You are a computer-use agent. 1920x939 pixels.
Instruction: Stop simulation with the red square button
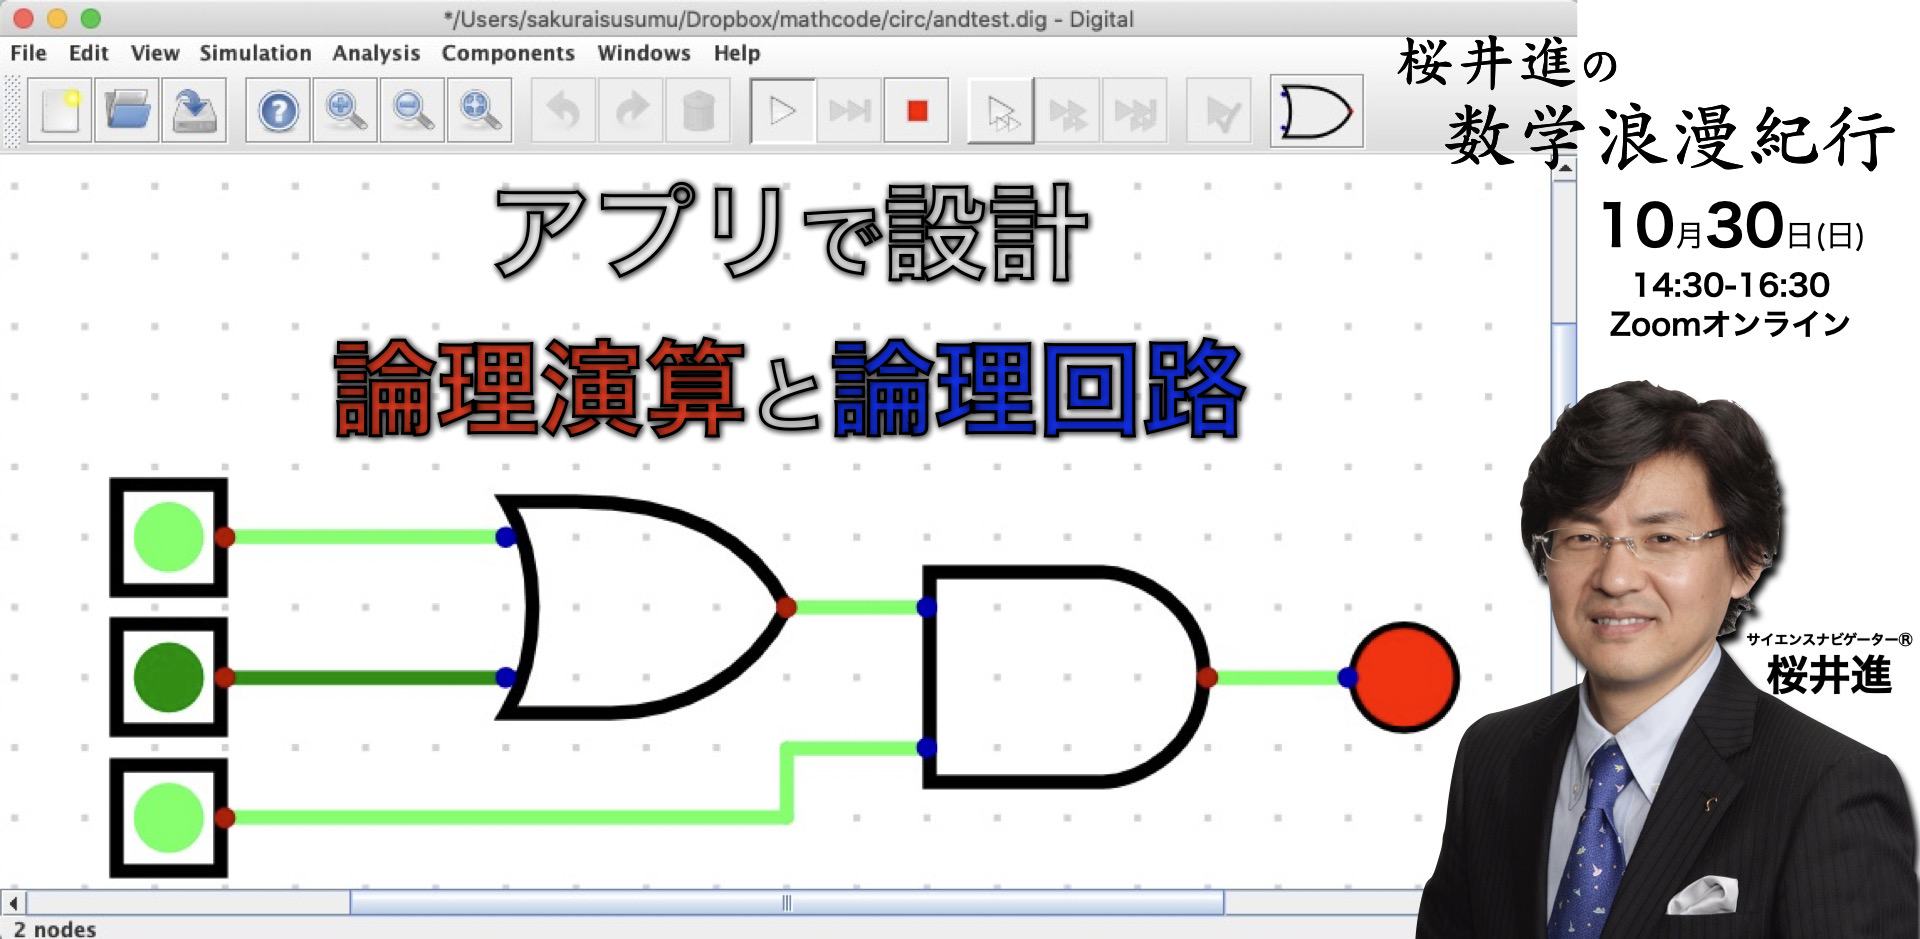coord(917,111)
